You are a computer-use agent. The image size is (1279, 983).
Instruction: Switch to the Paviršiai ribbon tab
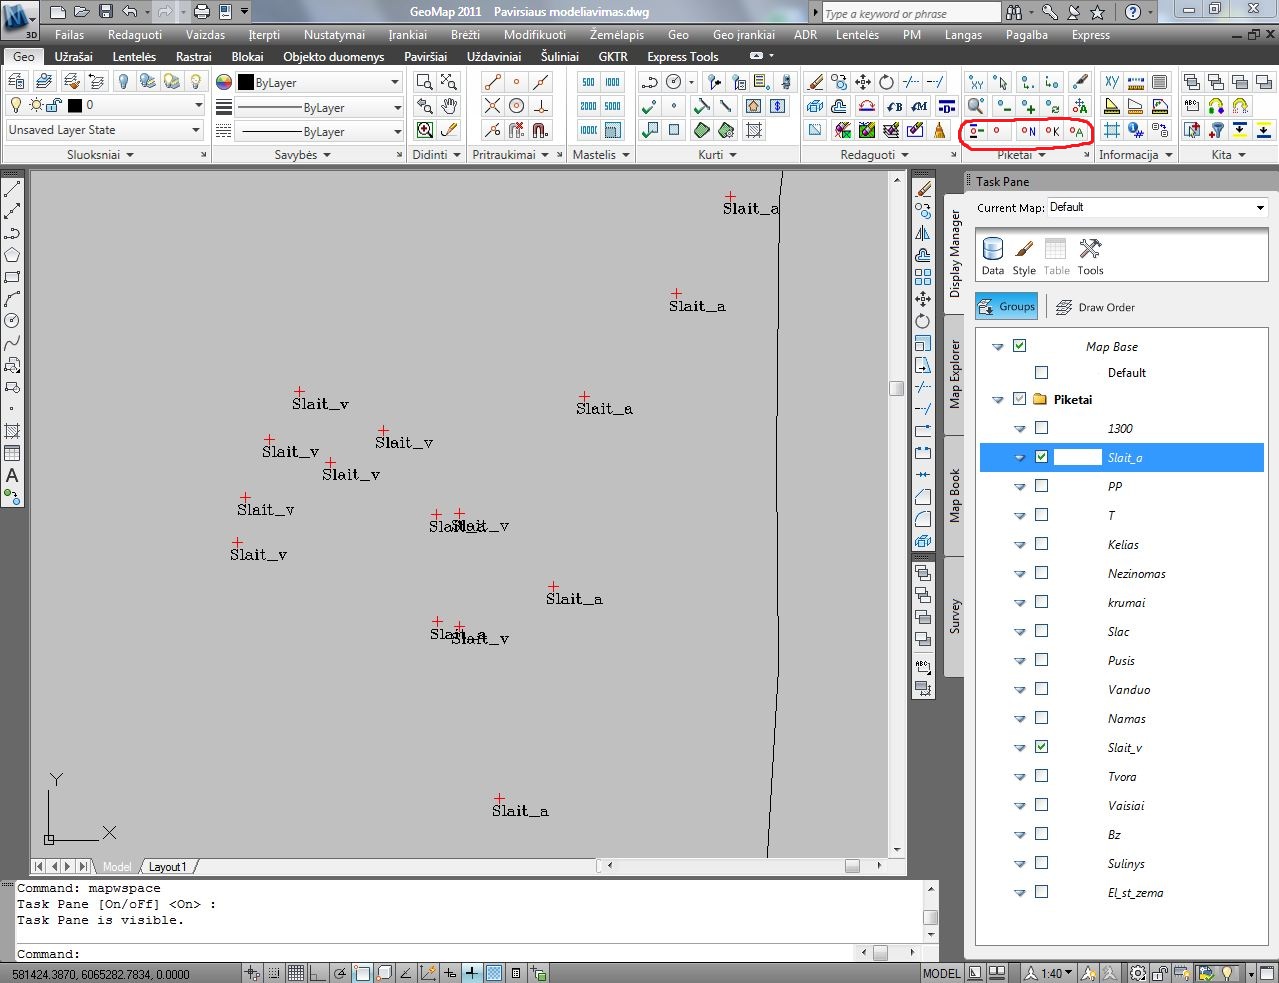pyautogui.click(x=426, y=57)
